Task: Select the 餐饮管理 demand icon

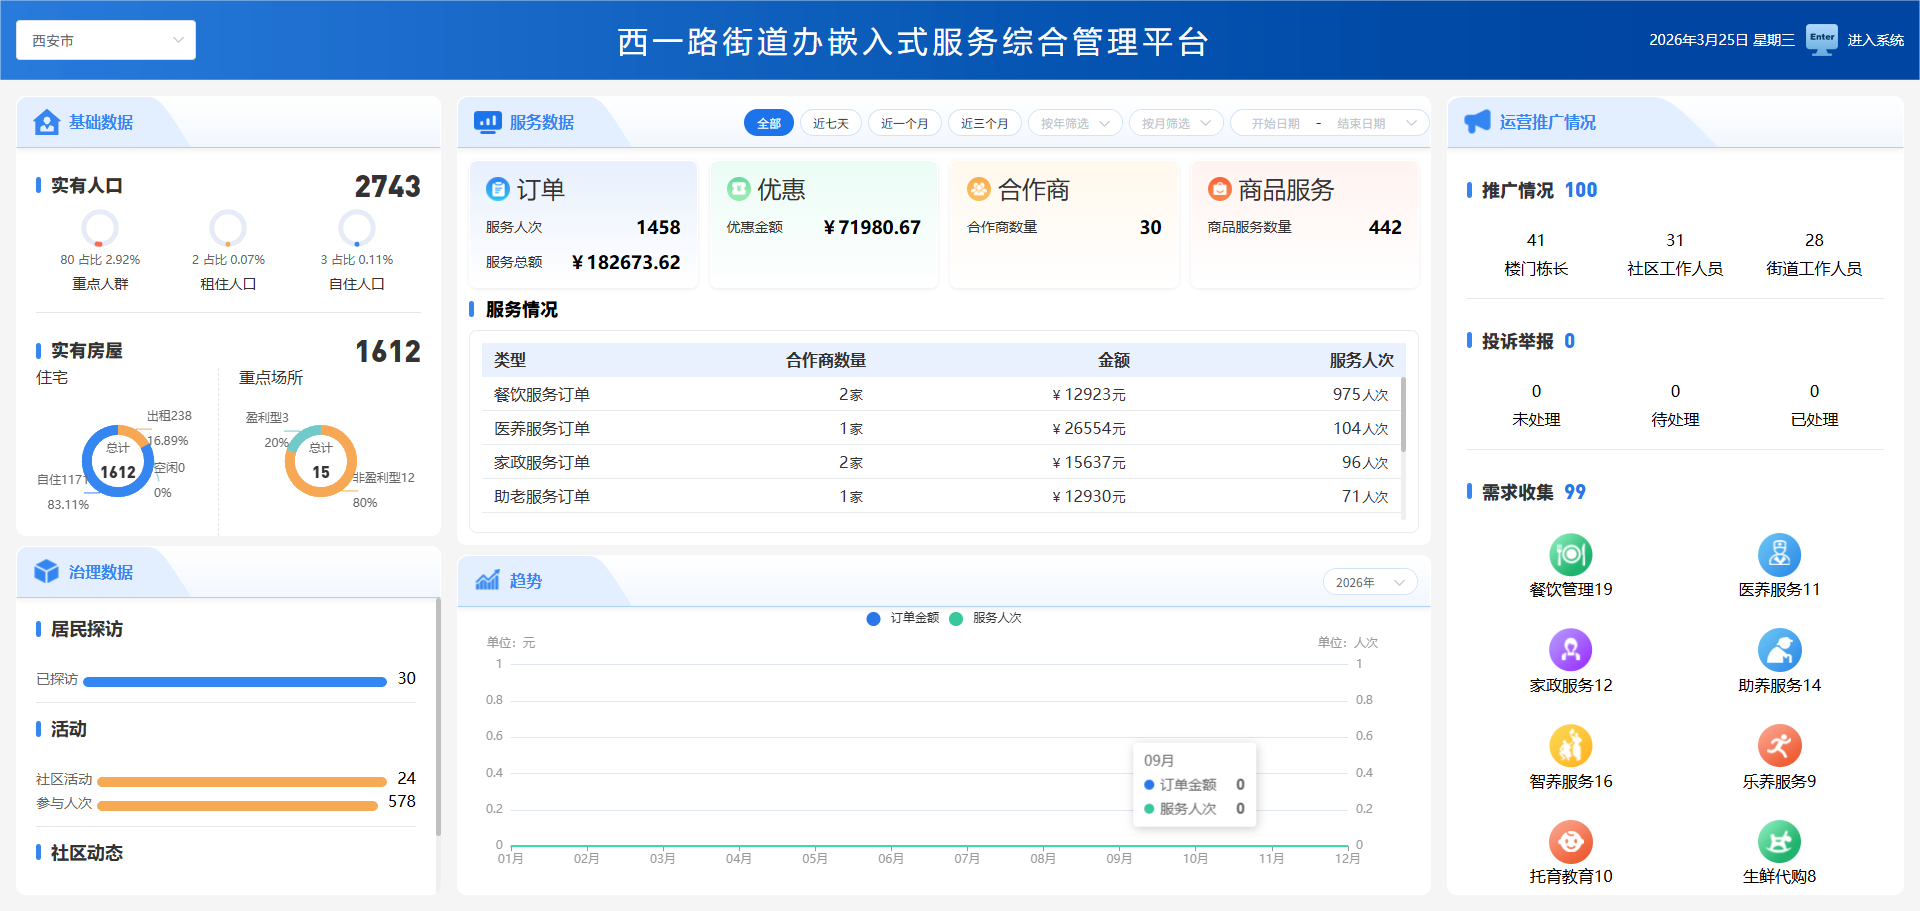Action: click(x=1571, y=555)
